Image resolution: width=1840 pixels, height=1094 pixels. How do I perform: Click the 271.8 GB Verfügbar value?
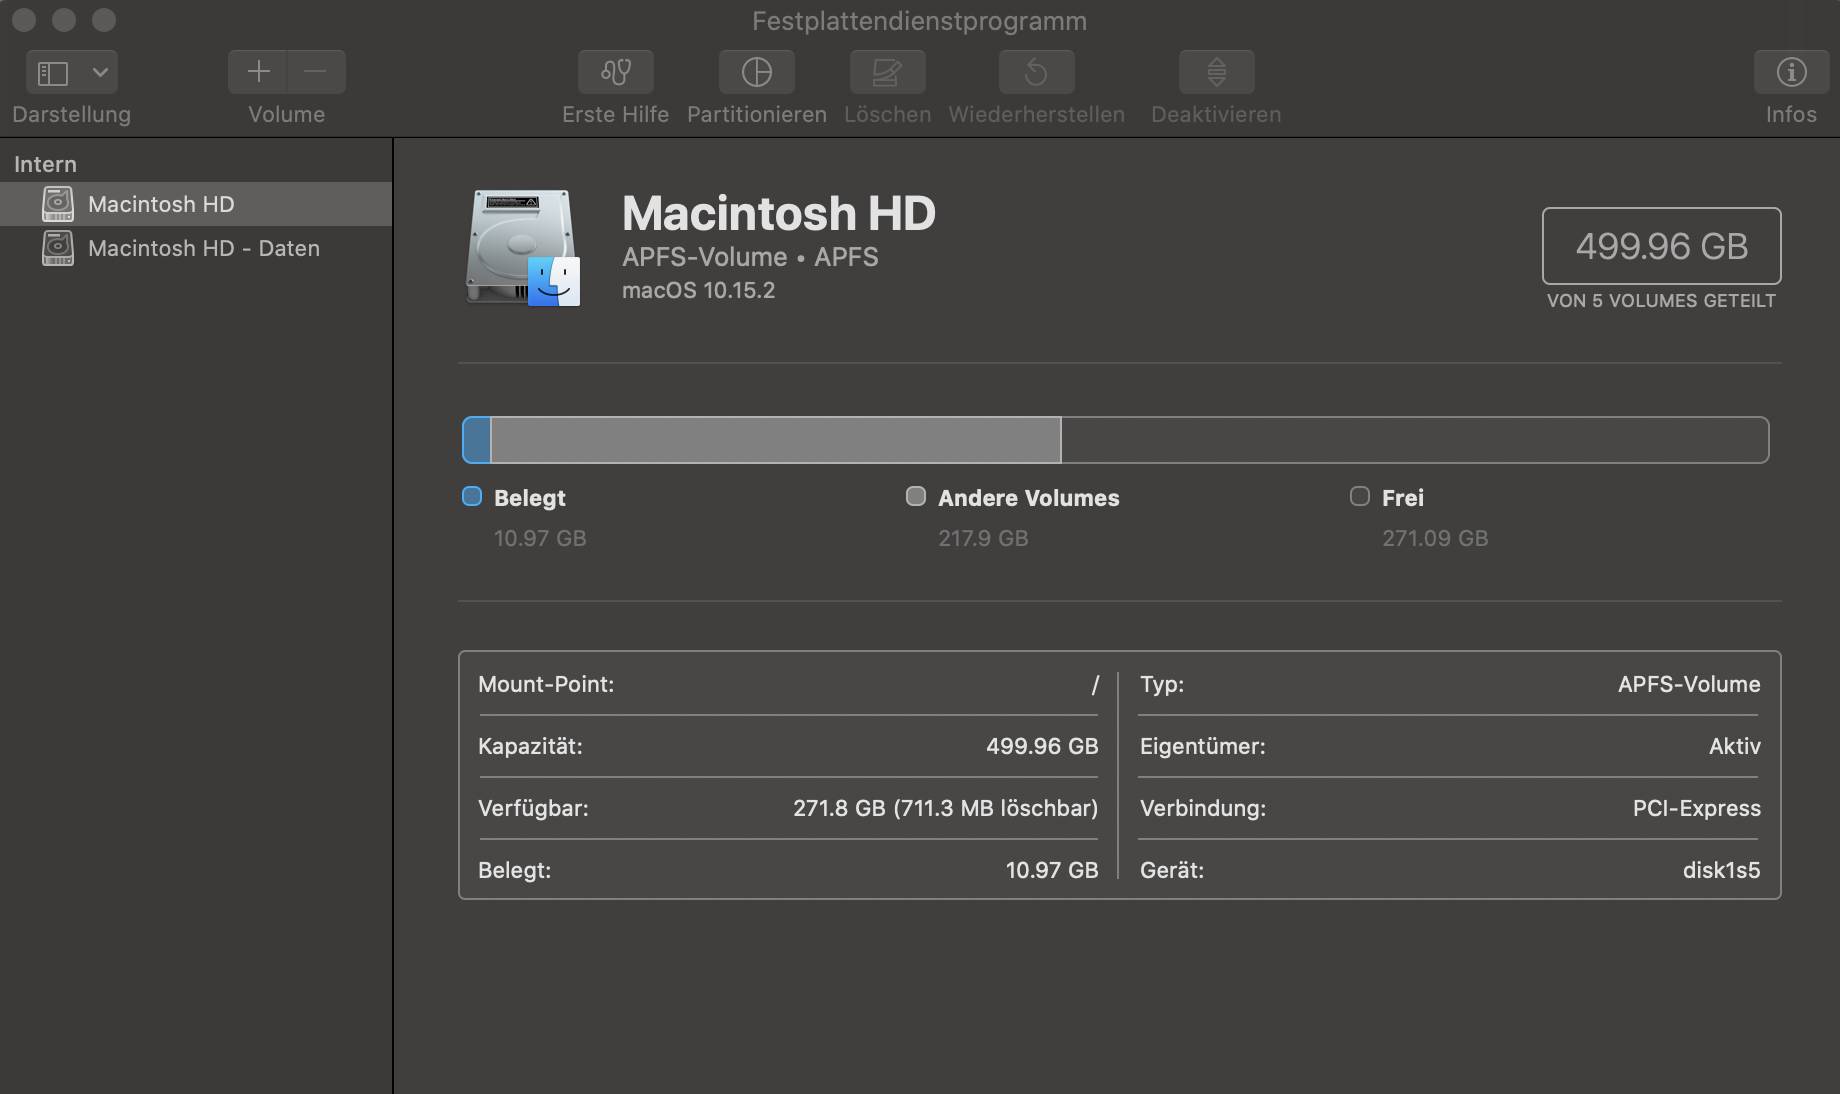tap(946, 808)
